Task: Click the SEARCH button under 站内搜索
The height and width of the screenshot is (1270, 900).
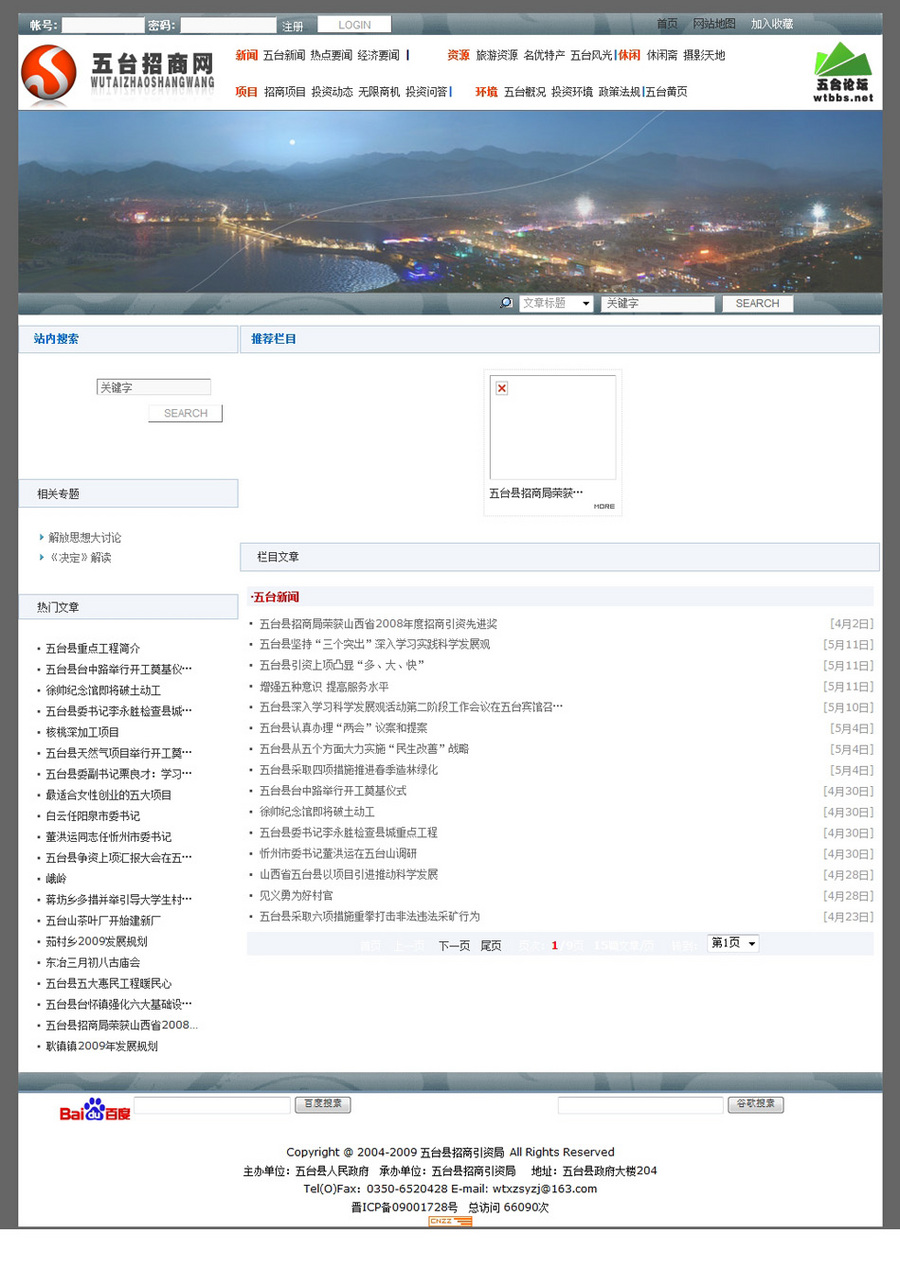Action: (x=185, y=413)
